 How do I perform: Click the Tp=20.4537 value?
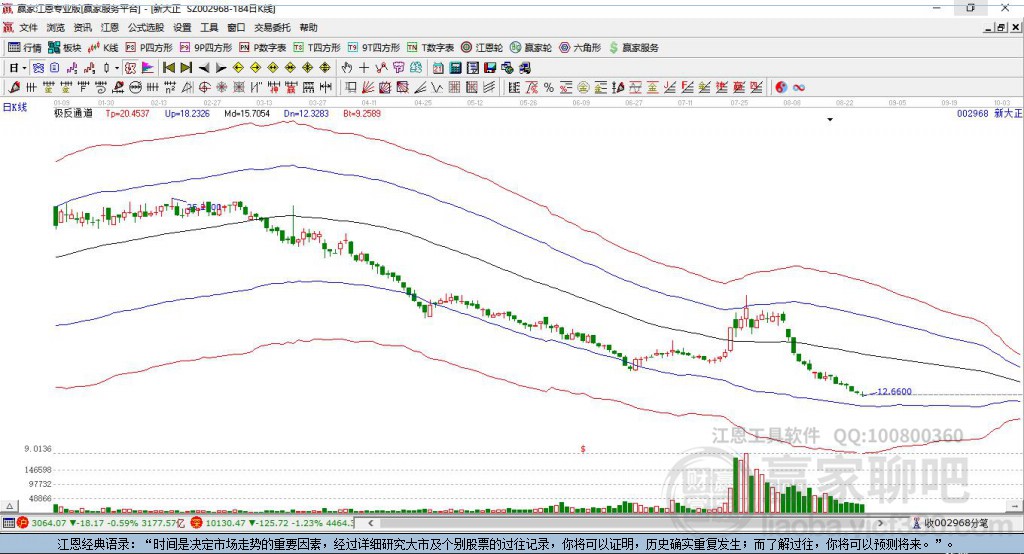pyautogui.click(x=127, y=113)
